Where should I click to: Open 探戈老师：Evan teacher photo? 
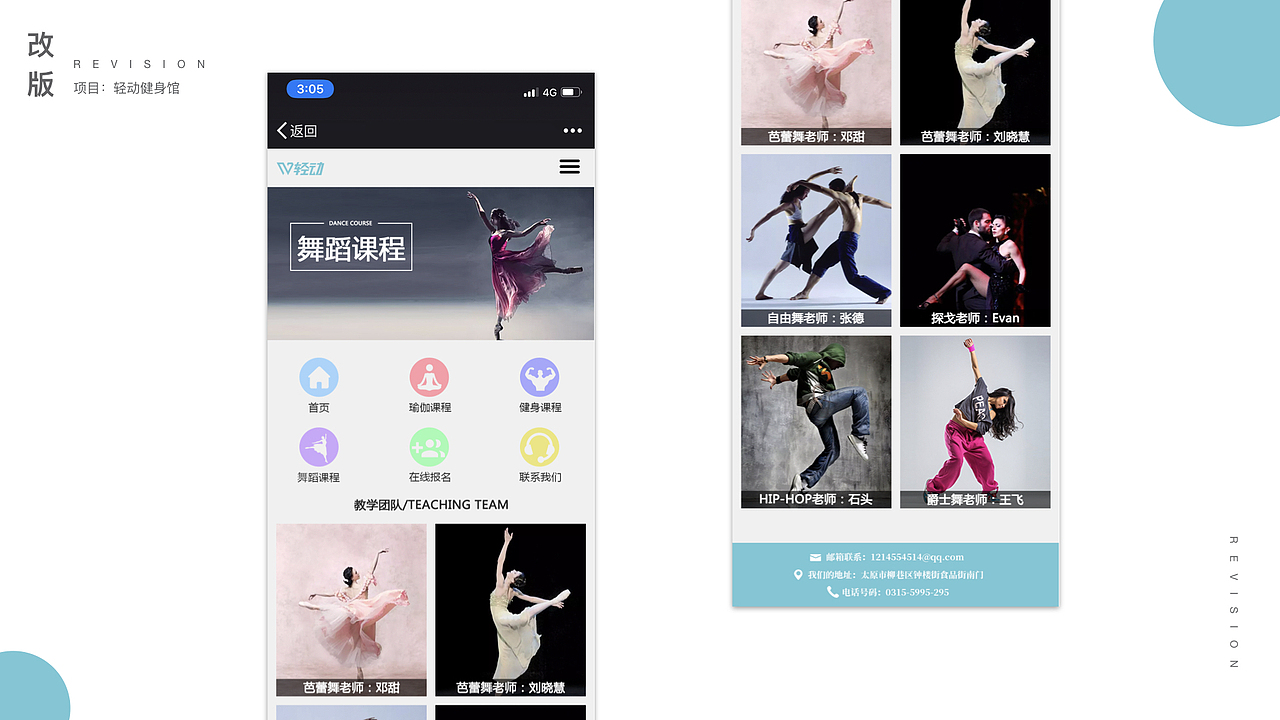pyautogui.click(x=975, y=240)
